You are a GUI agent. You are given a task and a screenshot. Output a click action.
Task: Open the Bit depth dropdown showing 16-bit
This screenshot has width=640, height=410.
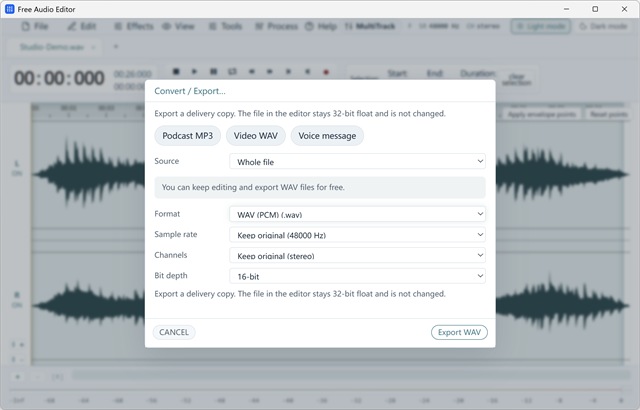(357, 276)
